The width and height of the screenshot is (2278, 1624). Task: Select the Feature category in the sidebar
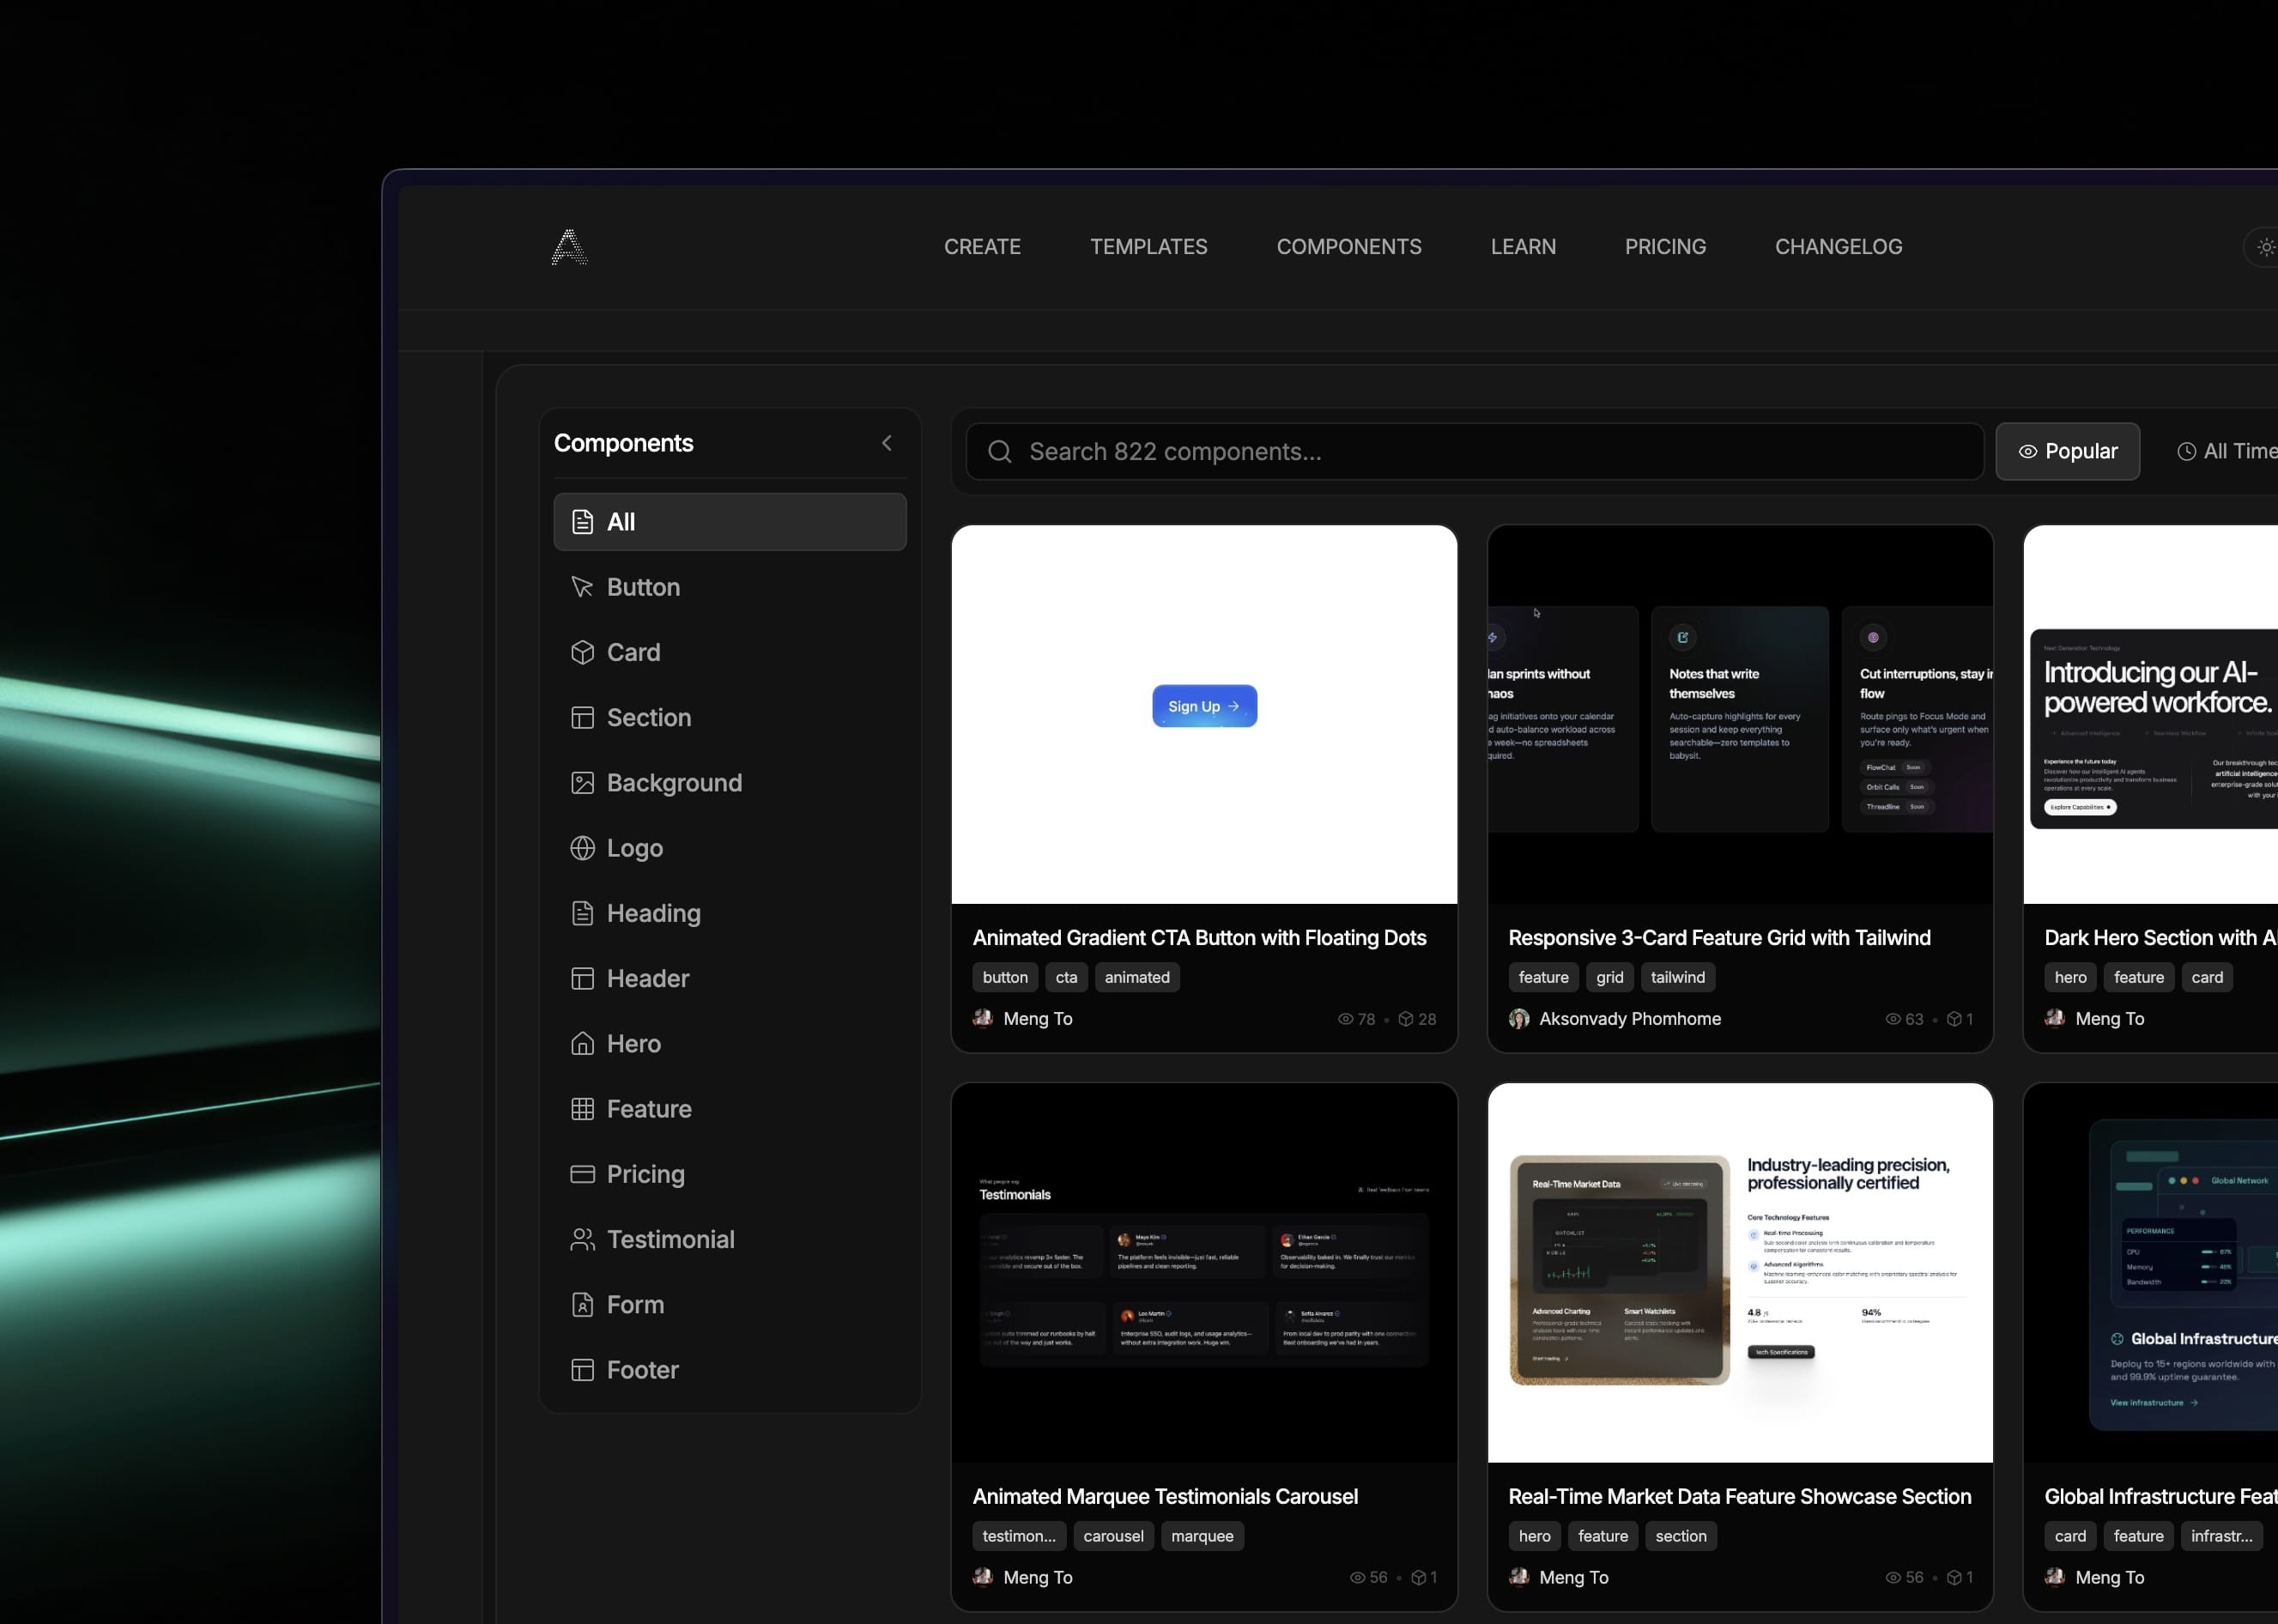pos(649,1108)
